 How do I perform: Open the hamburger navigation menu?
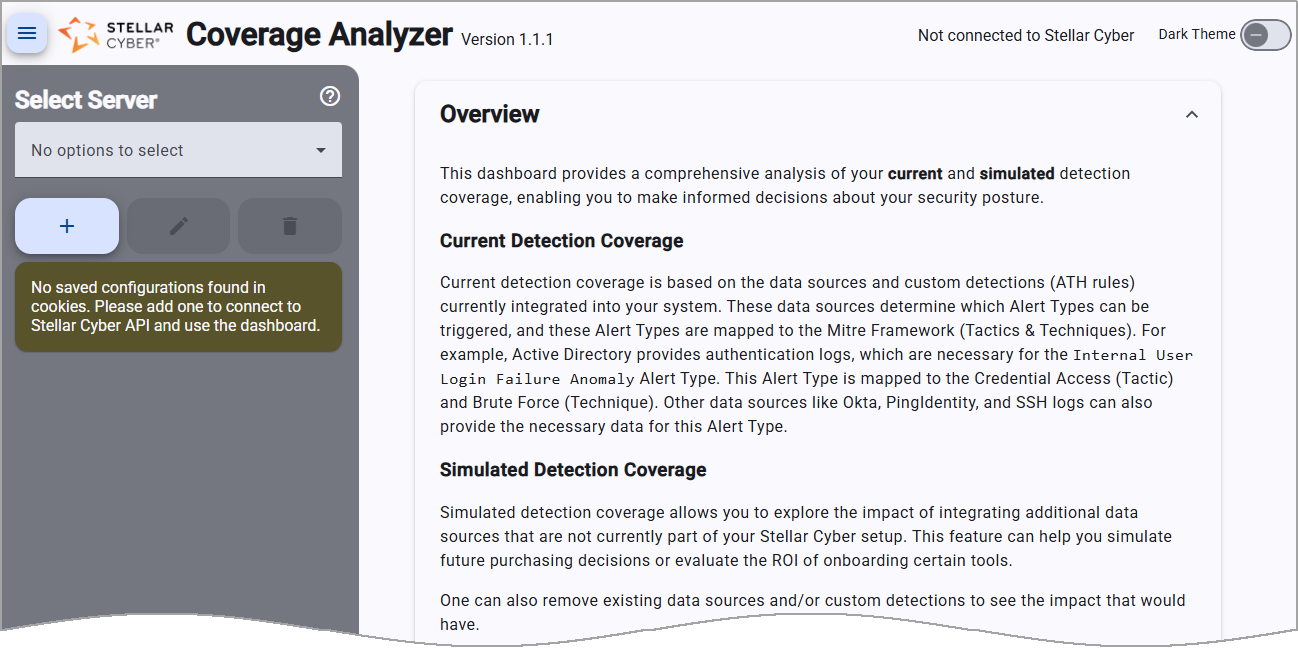(x=27, y=33)
